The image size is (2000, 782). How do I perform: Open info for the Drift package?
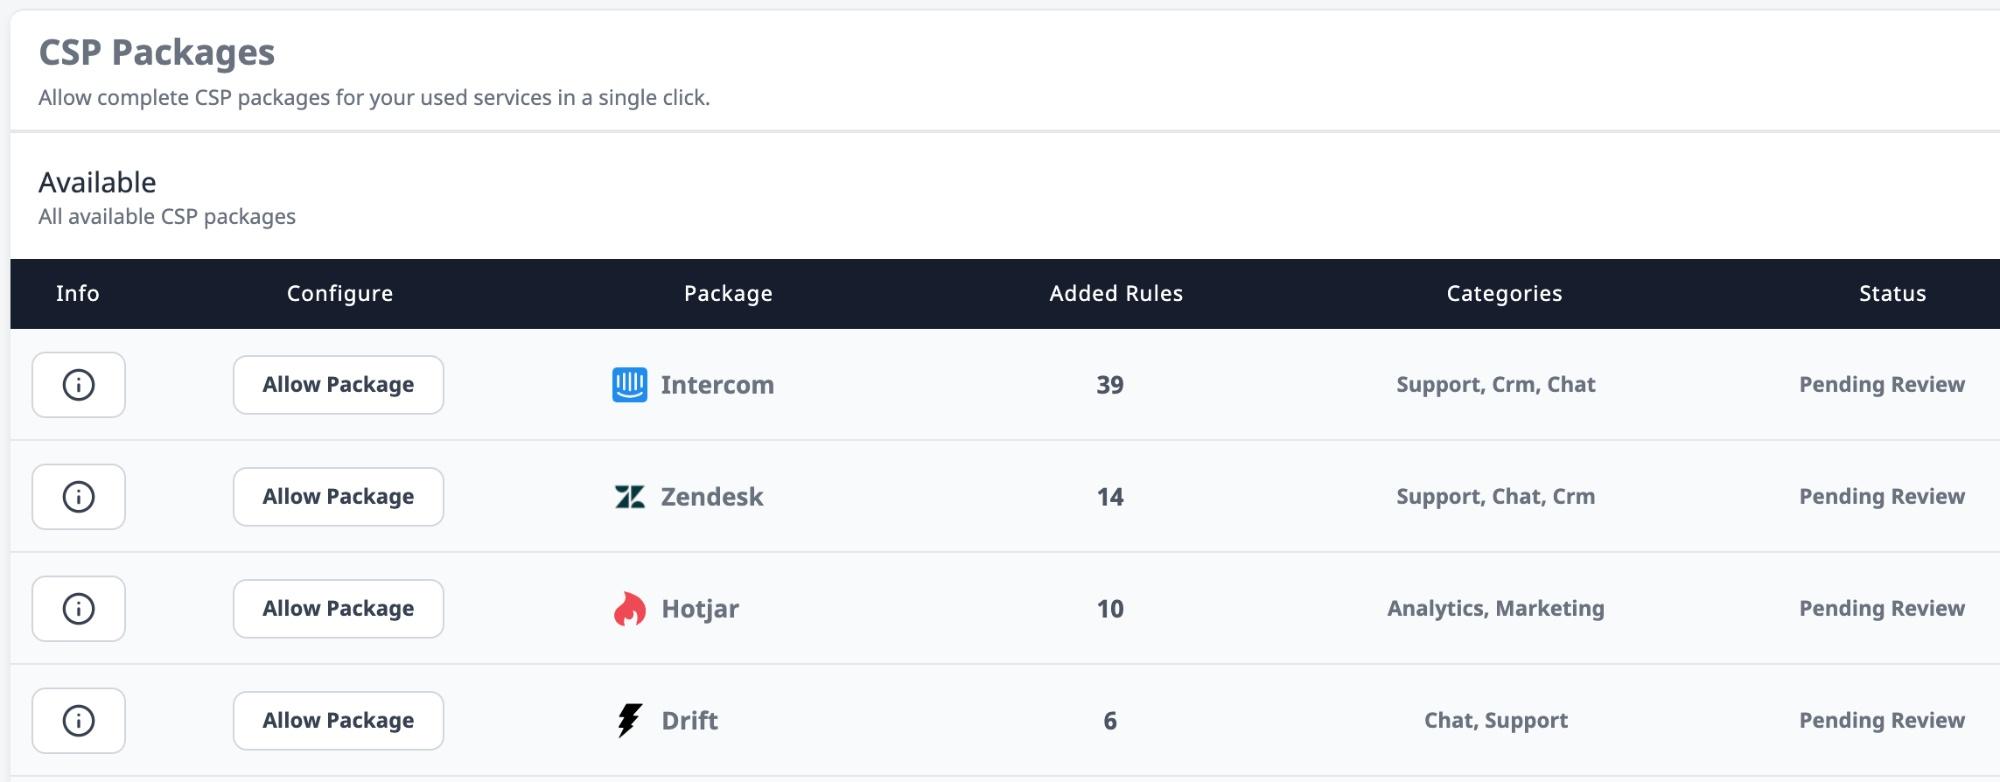coord(78,721)
